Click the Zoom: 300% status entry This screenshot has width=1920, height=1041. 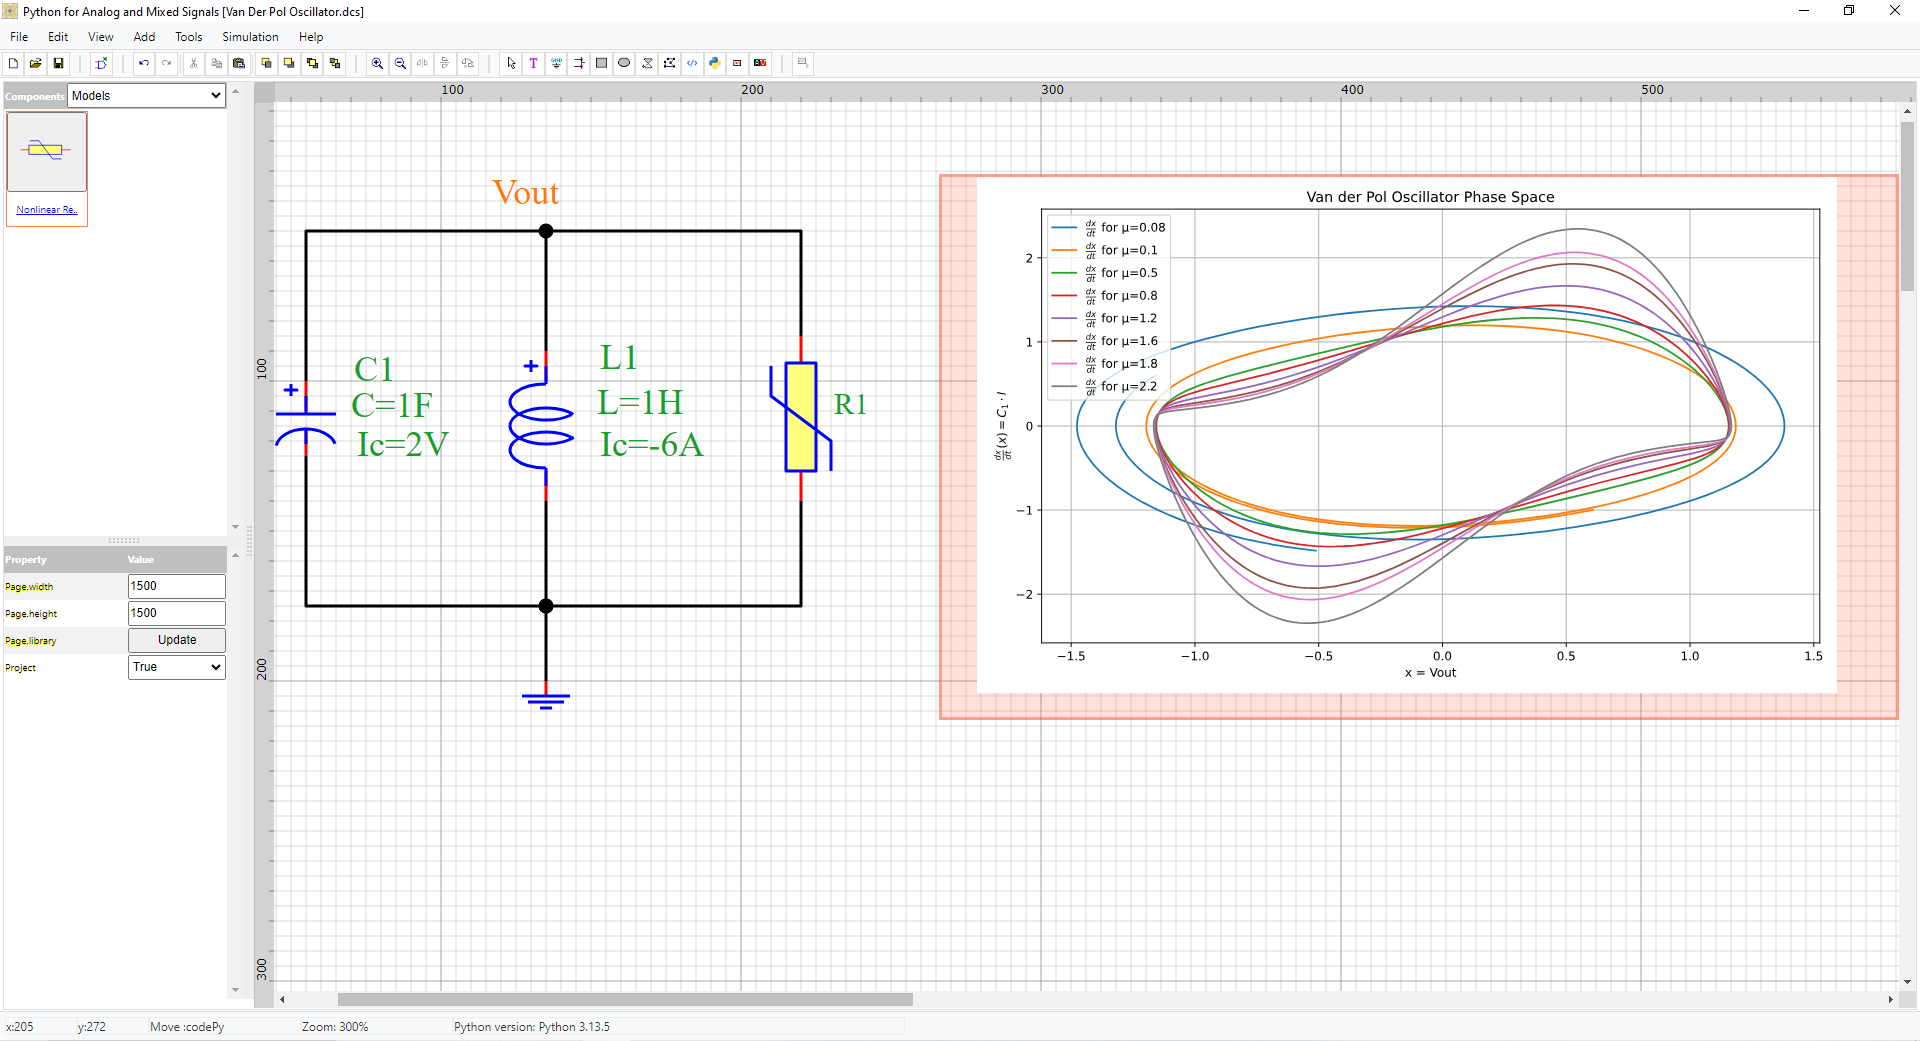[x=335, y=1027]
